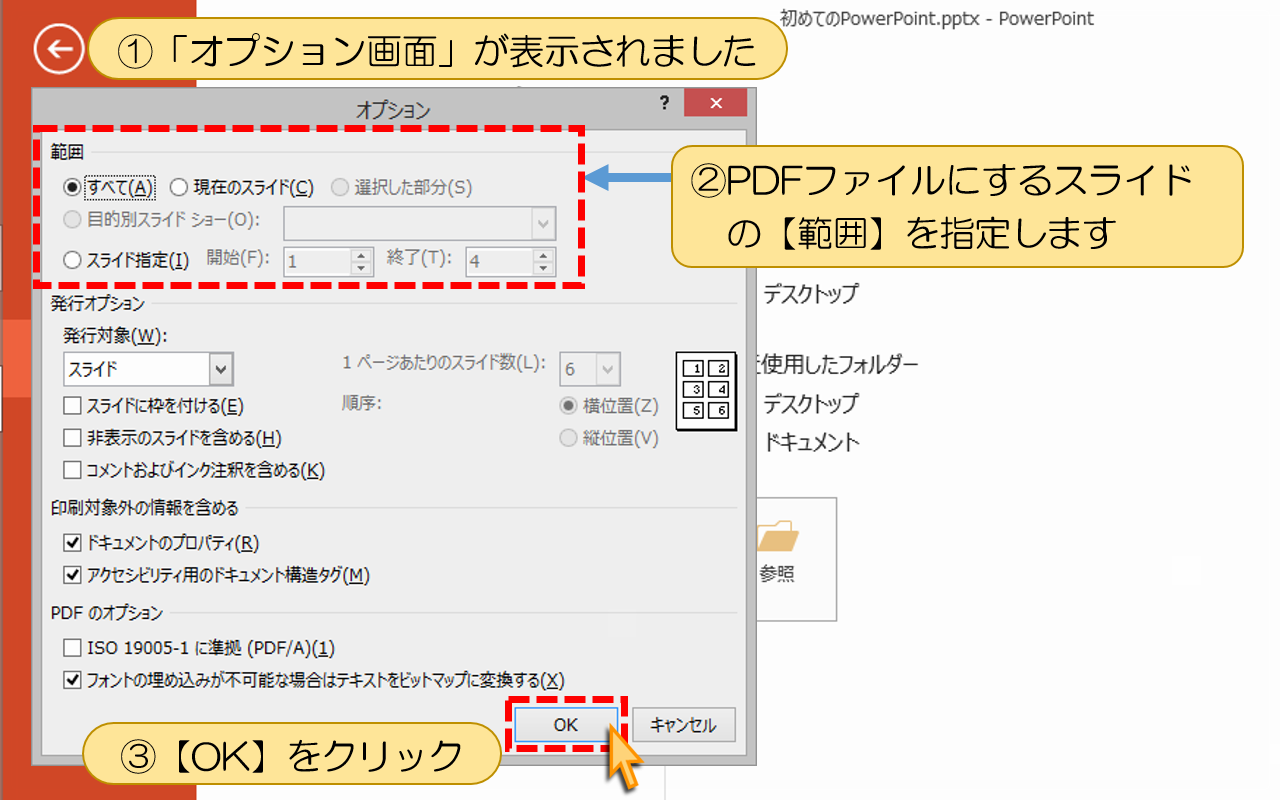Screen dimensions: 1280x800
Task: Select ドキュメント folder in backstage list
Action: pyautogui.click(x=810, y=442)
